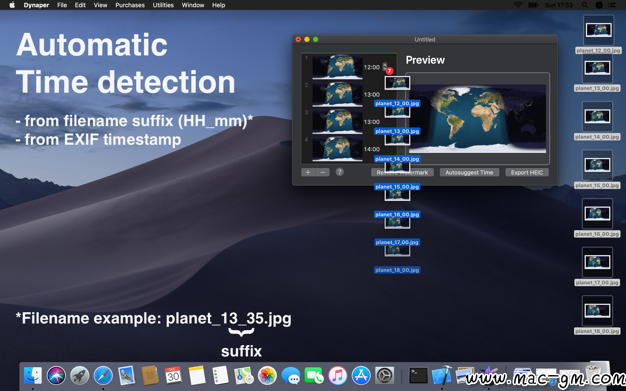Select image row 2 thumbnail in list
Viewport: 626px width, 391px height.
pos(337,95)
